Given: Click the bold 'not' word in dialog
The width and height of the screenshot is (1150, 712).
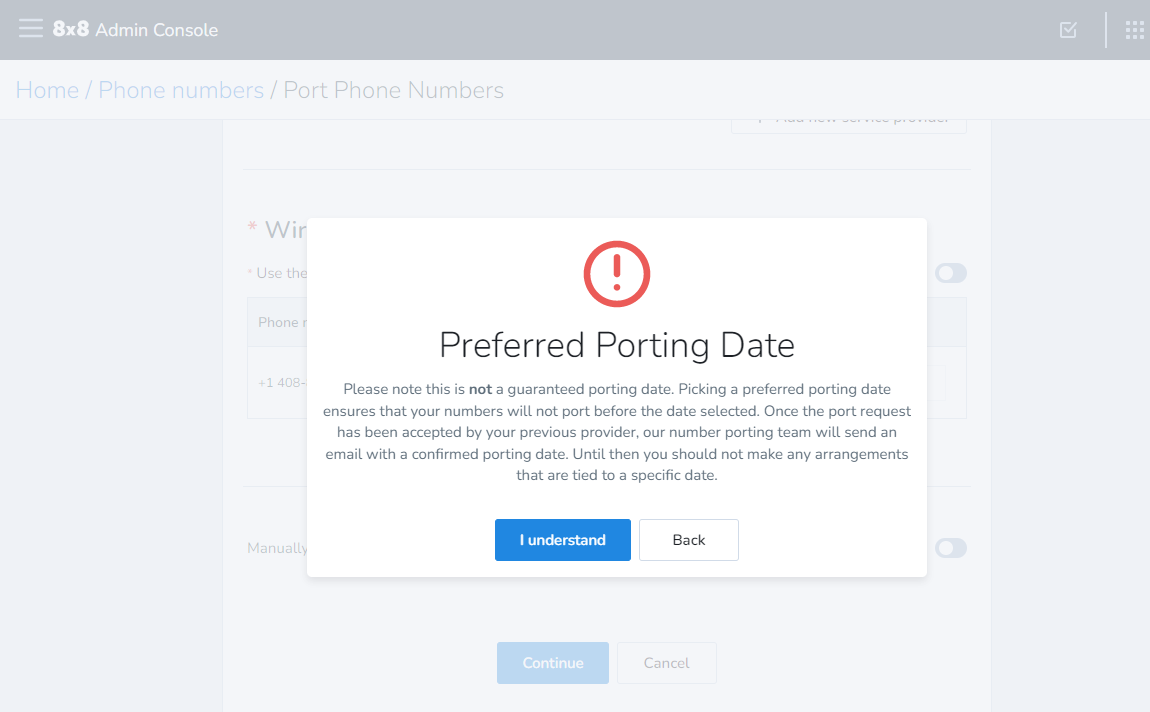Looking at the screenshot, I should click(480, 389).
